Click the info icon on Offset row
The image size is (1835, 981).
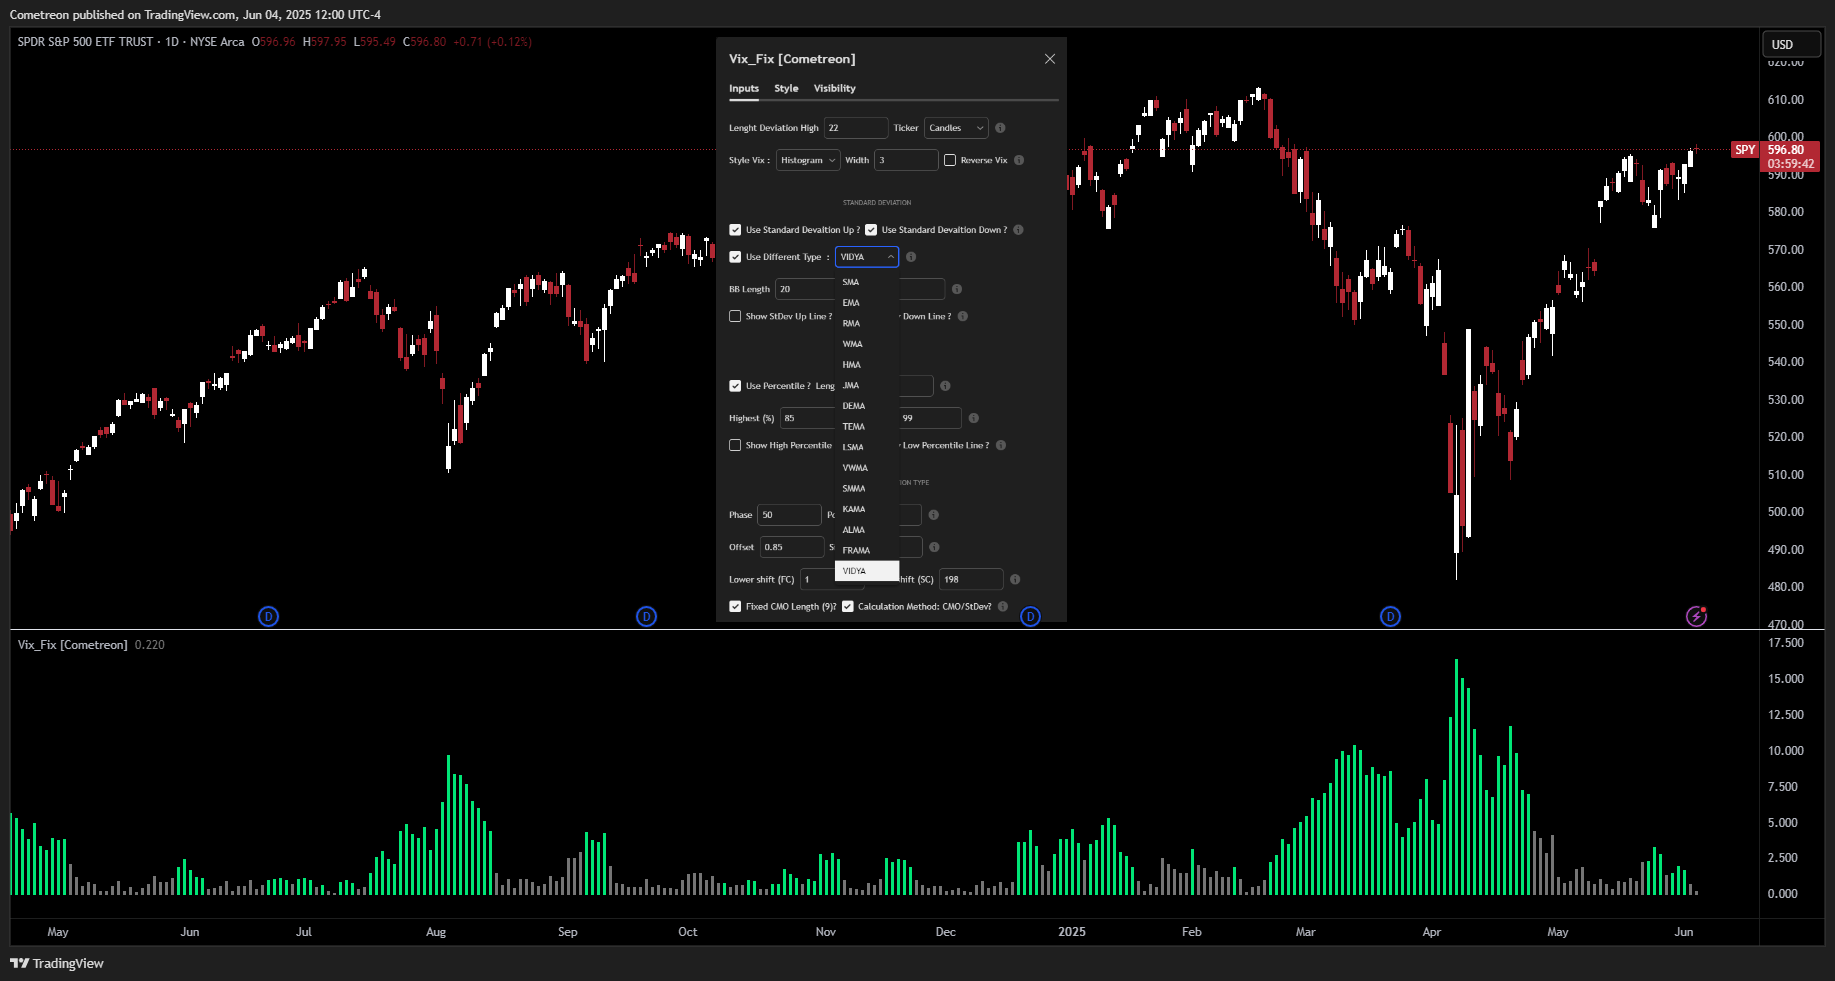point(934,547)
